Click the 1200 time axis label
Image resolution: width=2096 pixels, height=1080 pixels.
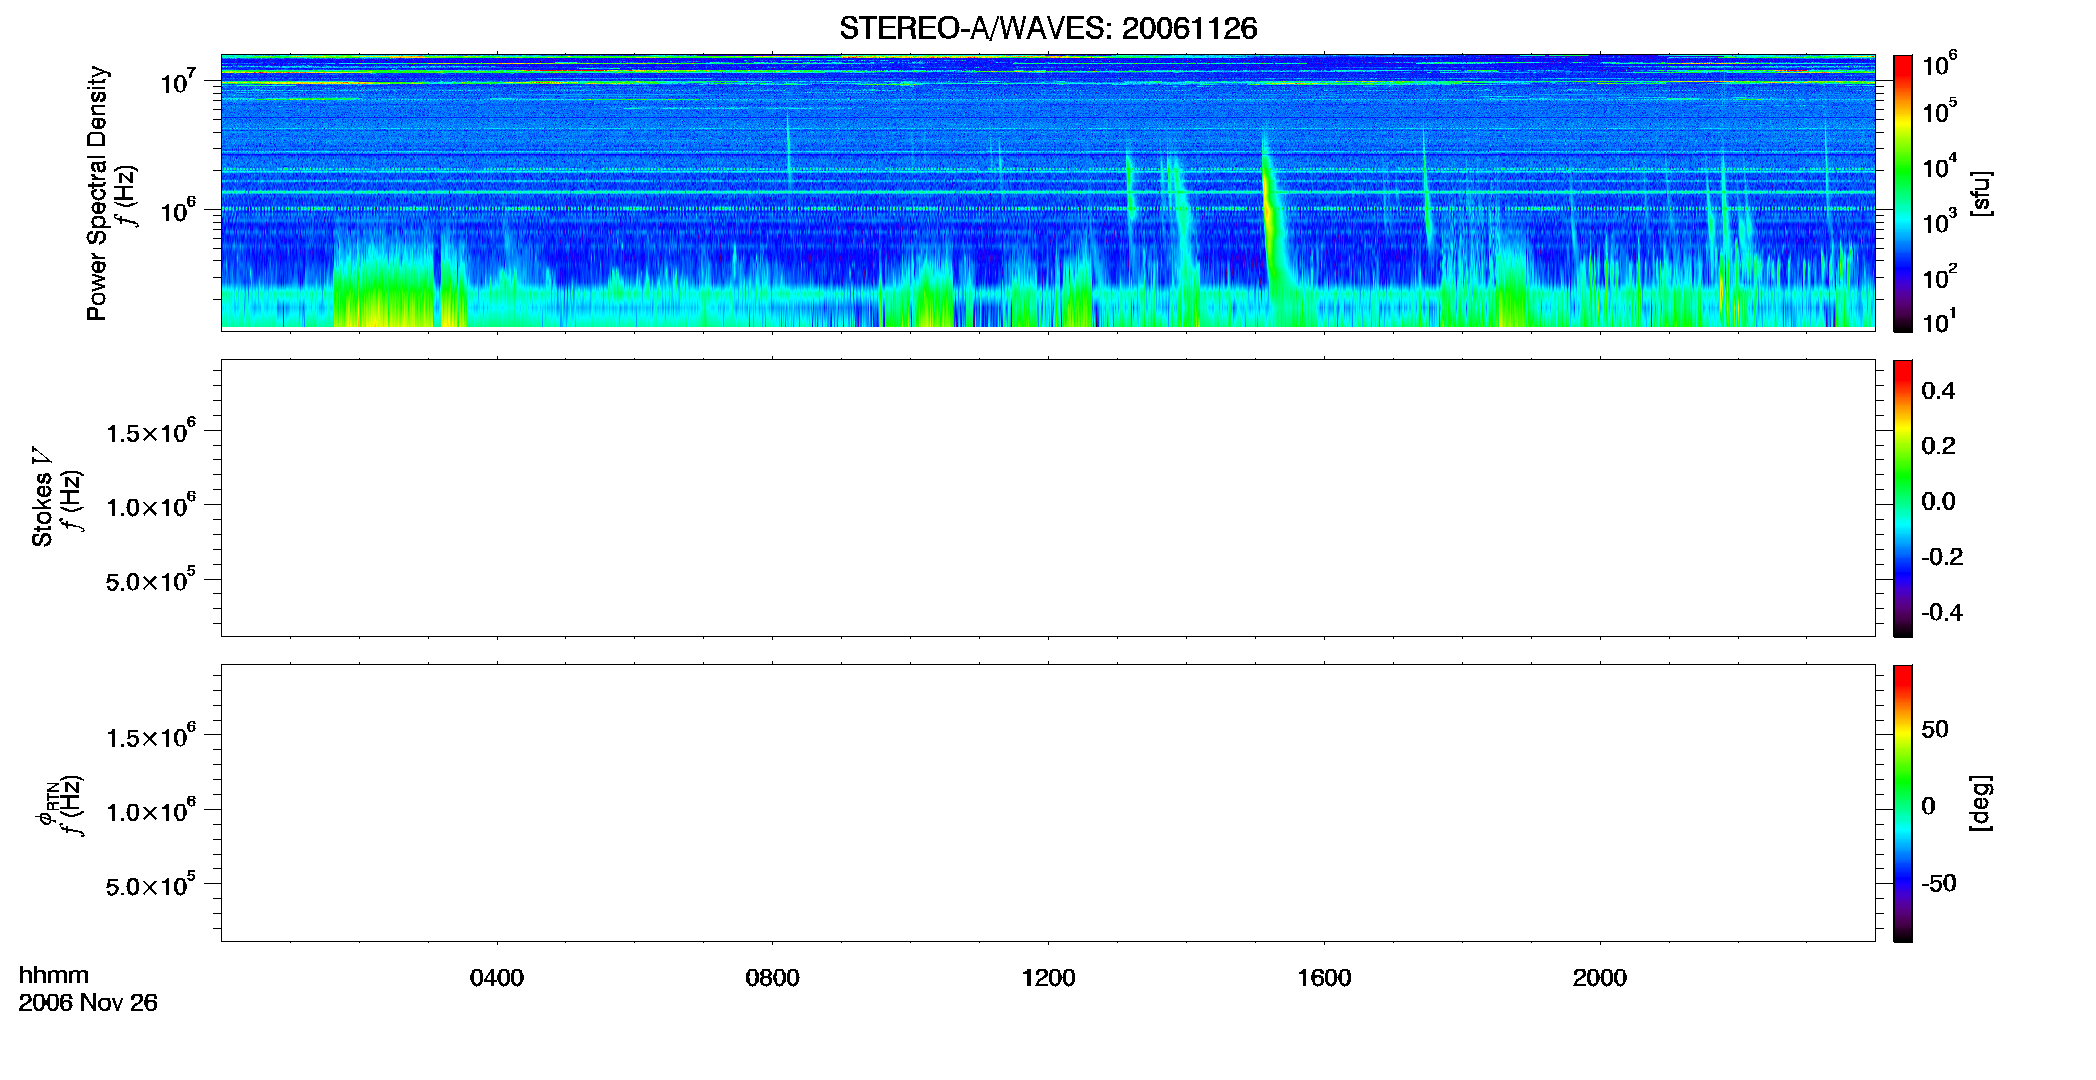coord(1048,978)
